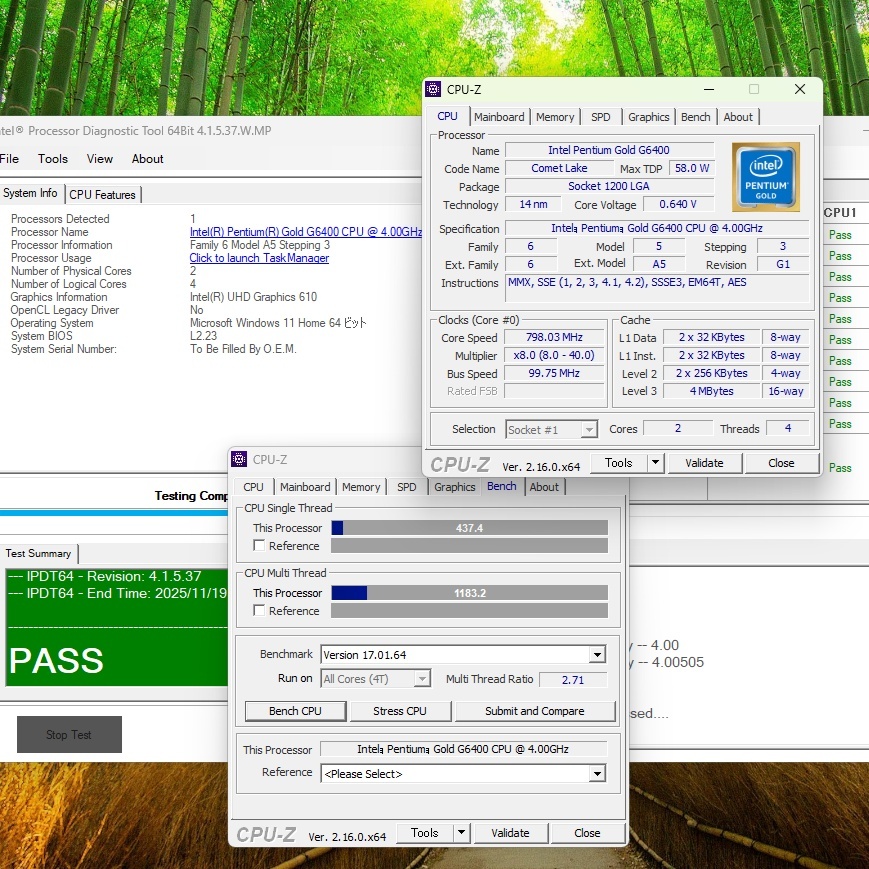The image size is (869, 869).
Task: Expand the Reference processor Please Select dropdown
Action: (597, 774)
